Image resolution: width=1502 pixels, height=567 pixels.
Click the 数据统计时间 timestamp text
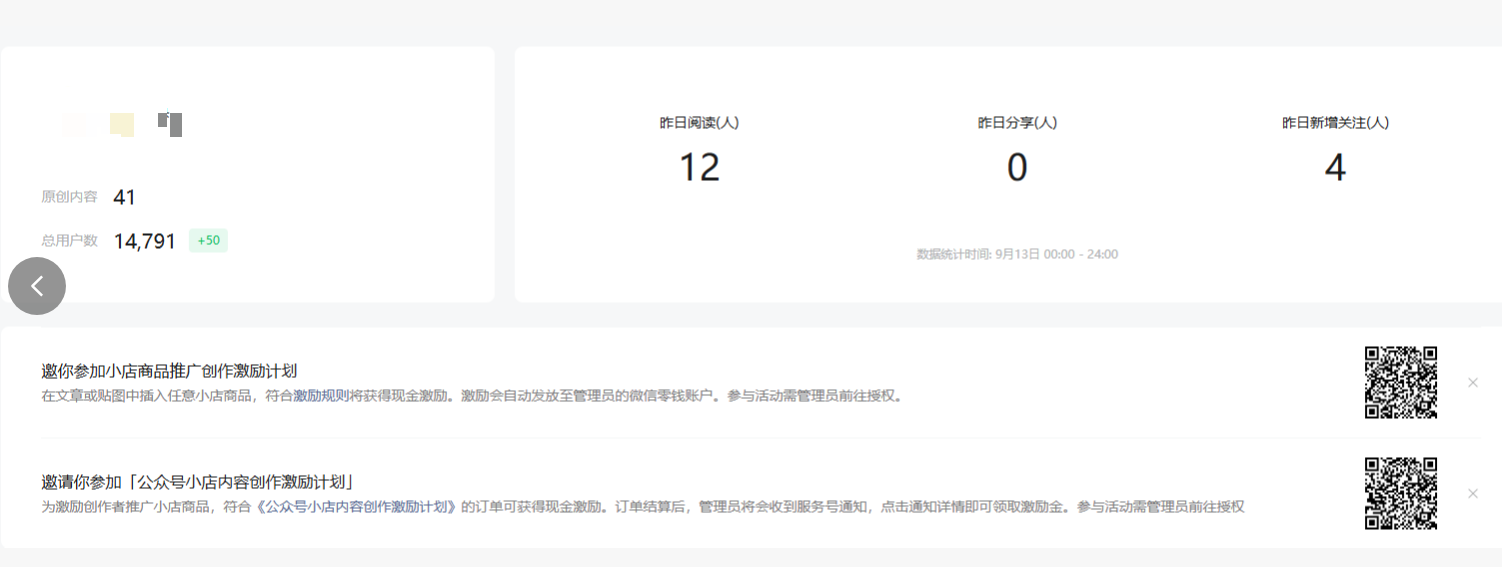pyautogui.click(x=1017, y=254)
